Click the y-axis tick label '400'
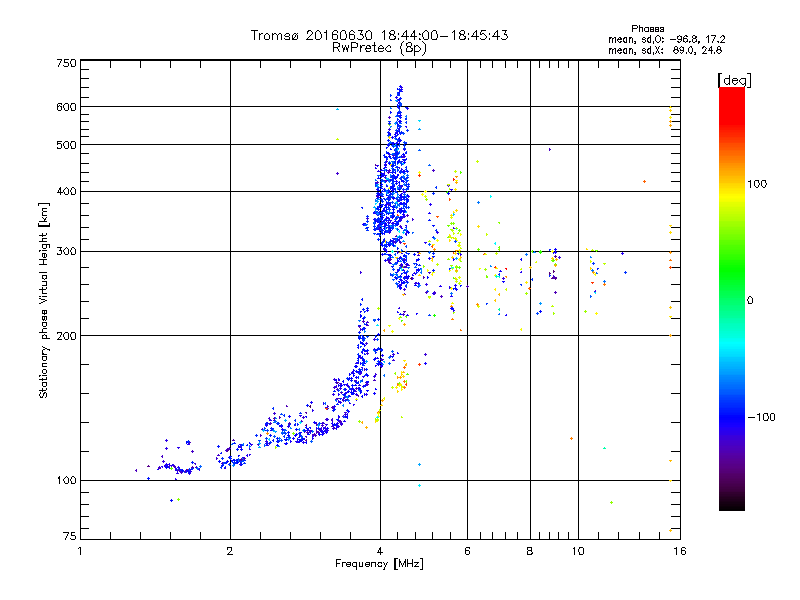The width and height of the screenshot is (800, 600). point(66,192)
